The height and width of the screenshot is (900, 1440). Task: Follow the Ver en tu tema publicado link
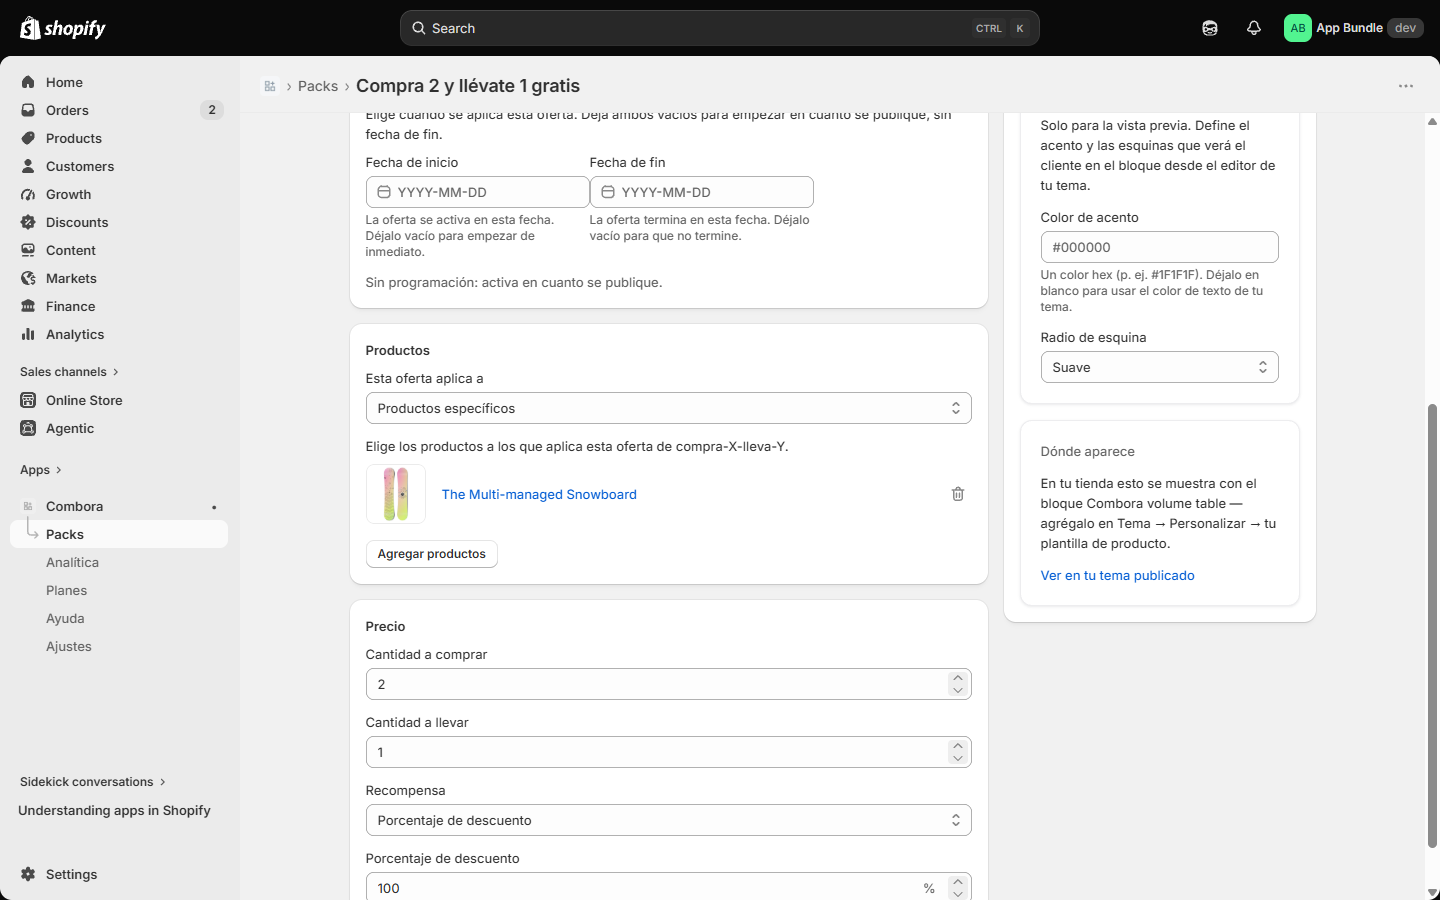pos(1117,575)
